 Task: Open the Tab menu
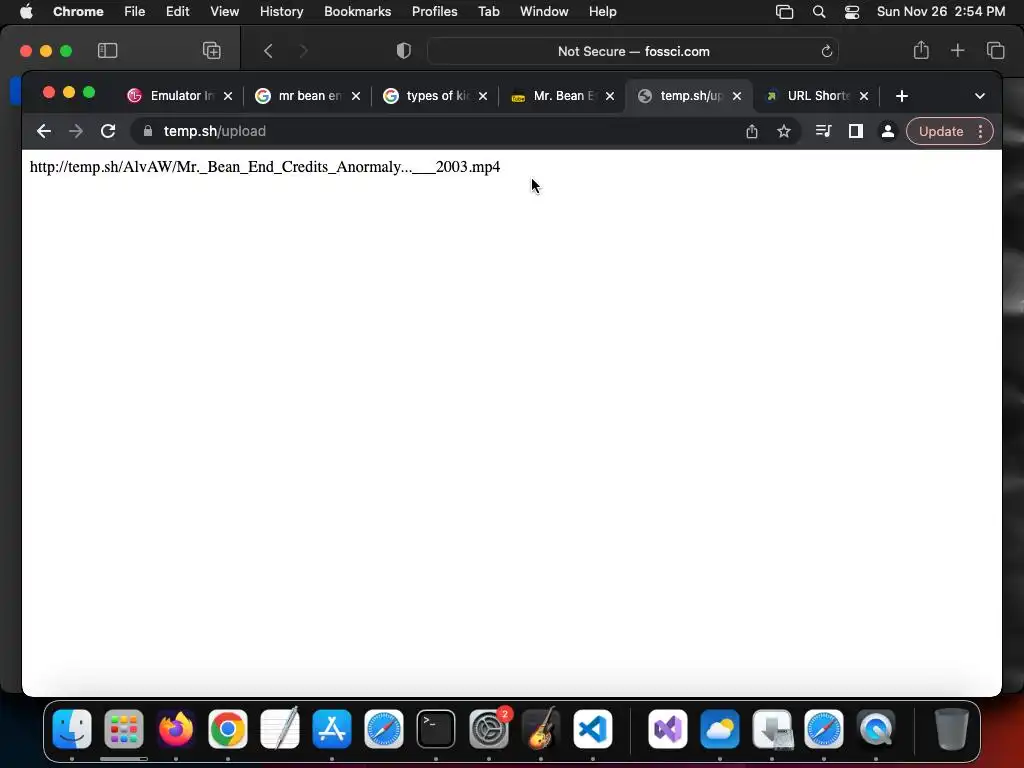488,12
